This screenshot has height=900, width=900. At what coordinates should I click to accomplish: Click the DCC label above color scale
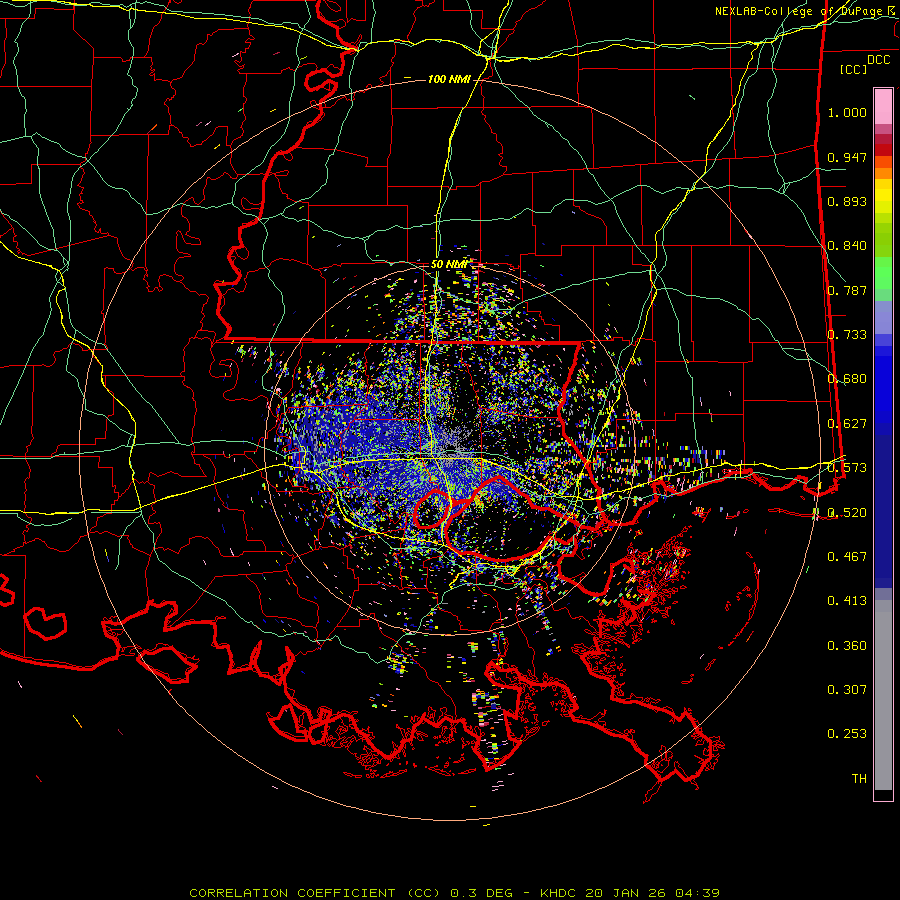tap(878, 60)
